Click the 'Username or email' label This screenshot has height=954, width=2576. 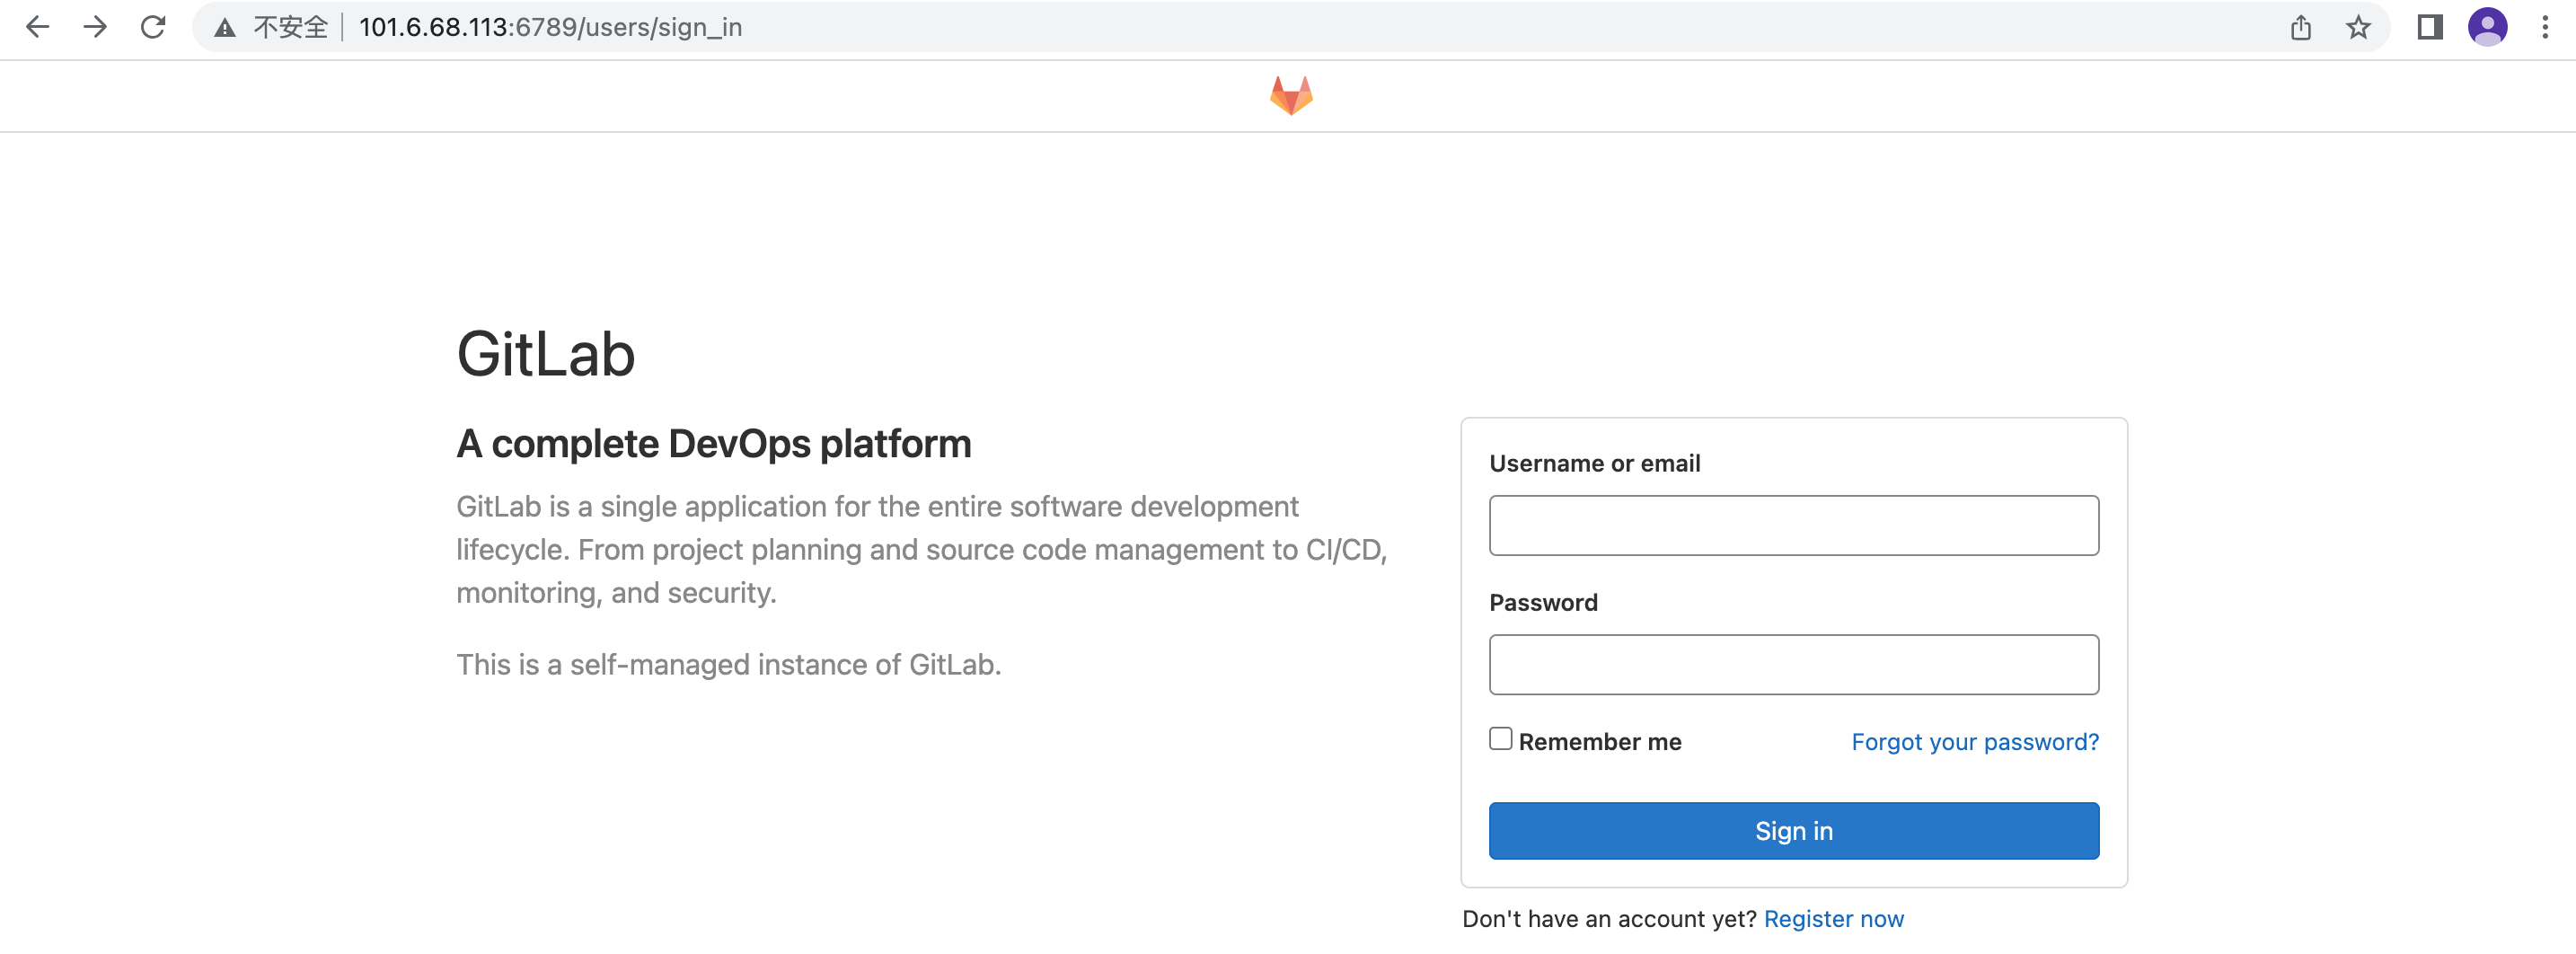click(1594, 464)
